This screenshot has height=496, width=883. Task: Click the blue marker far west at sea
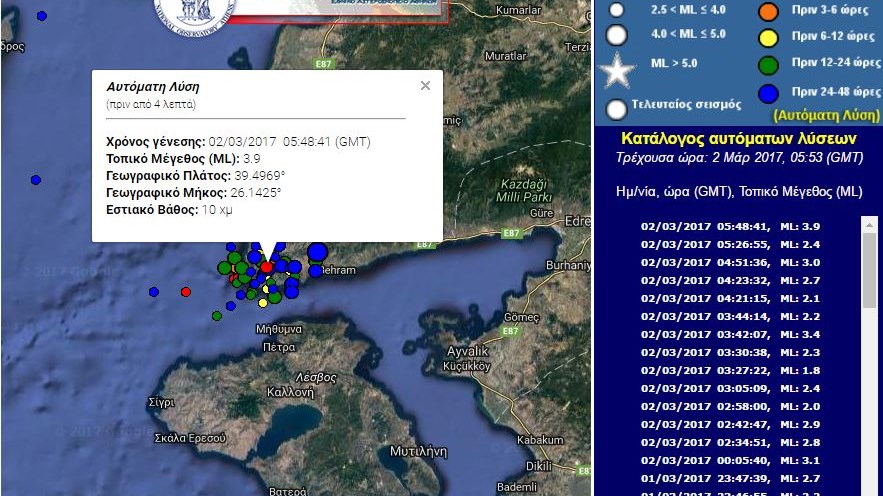coord(35,180)
